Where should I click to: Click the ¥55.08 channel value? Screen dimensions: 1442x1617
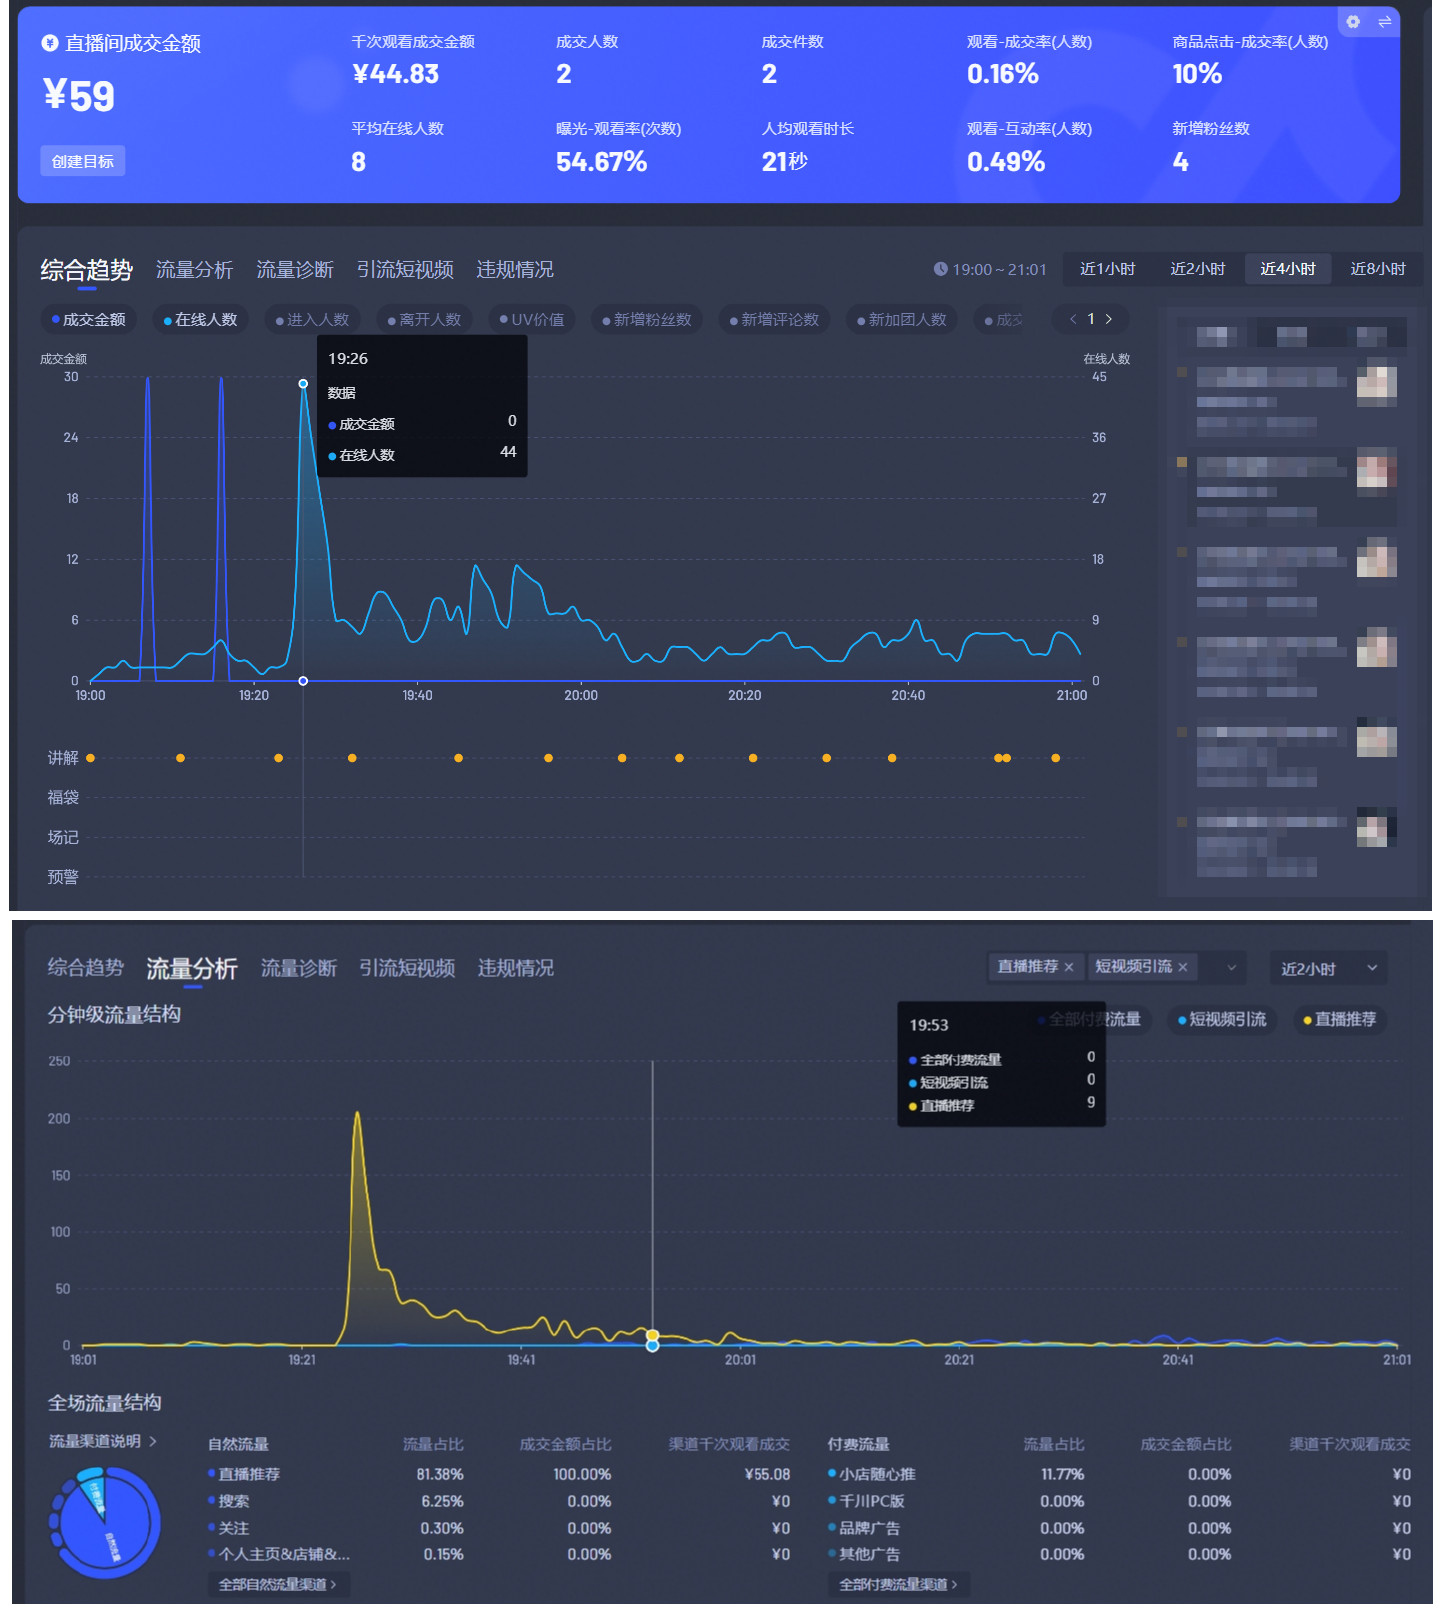point(767,1474)
